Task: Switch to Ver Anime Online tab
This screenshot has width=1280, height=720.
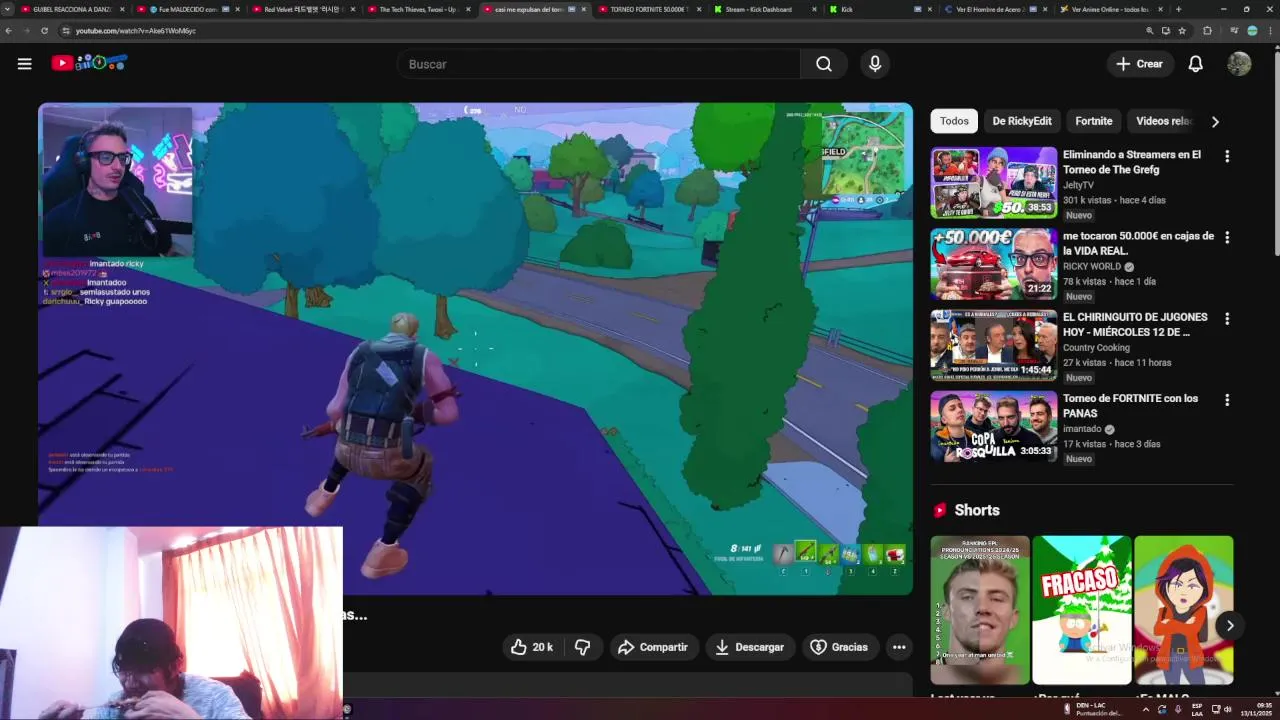Action: coord(1108,9)
